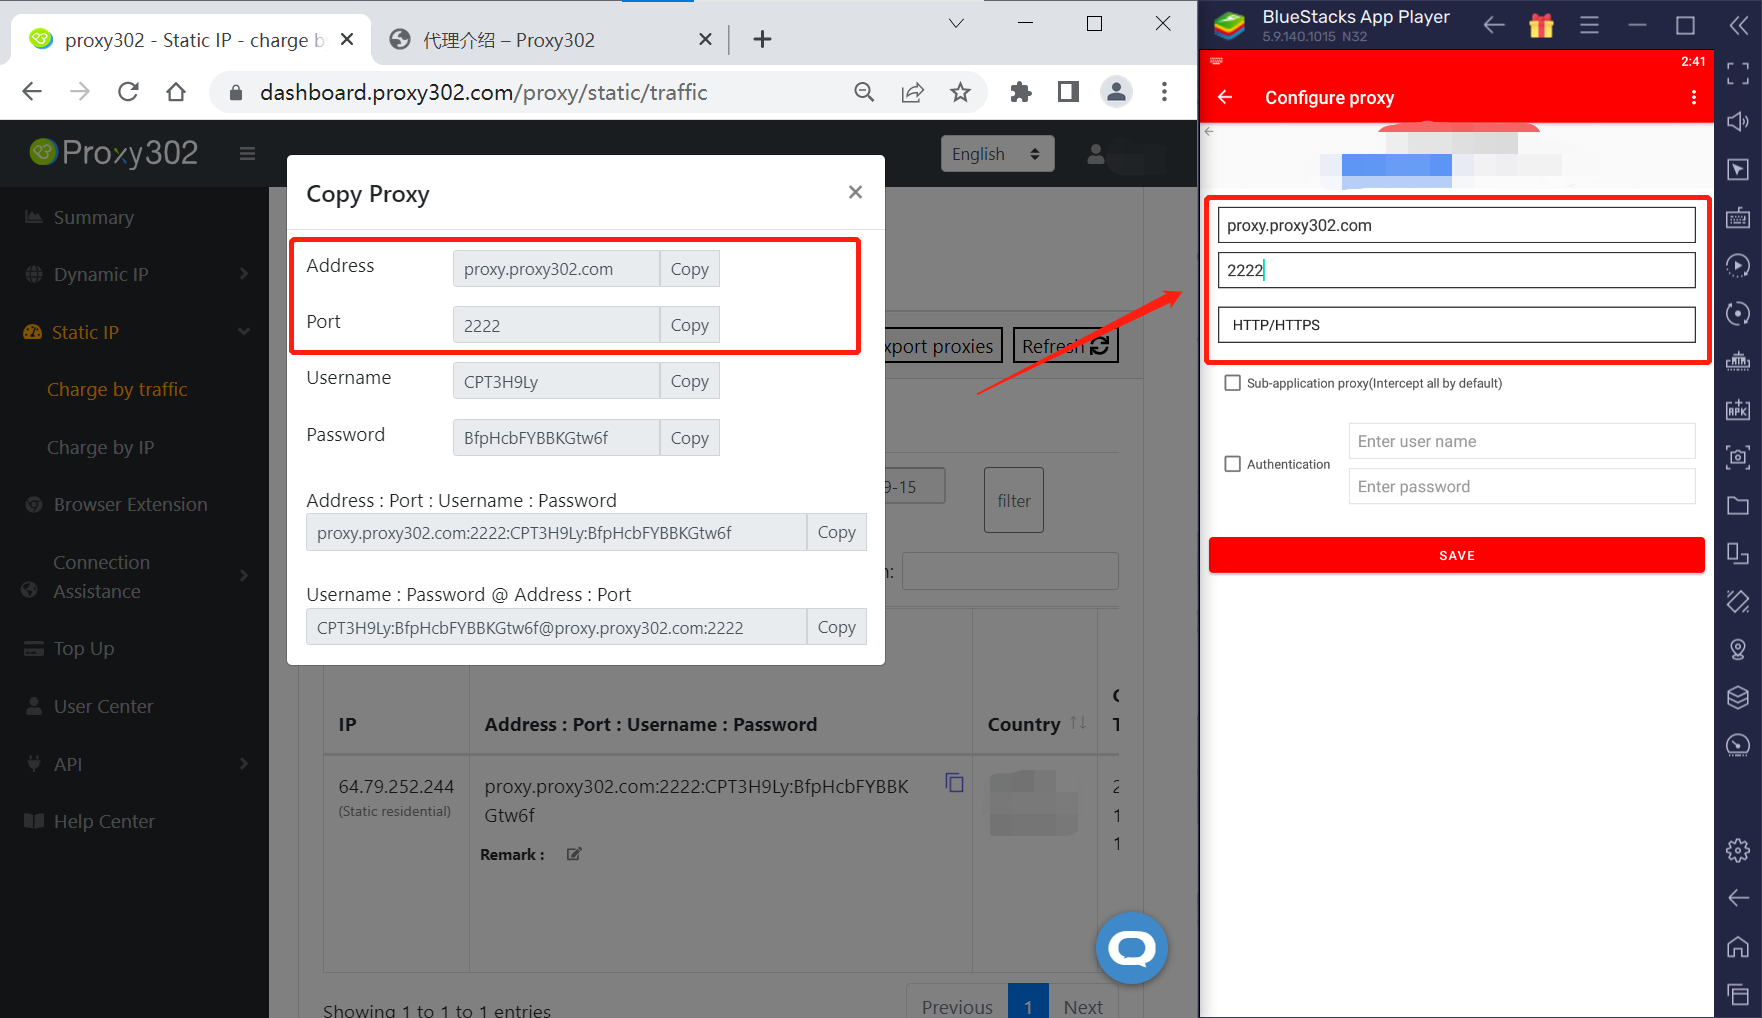
Task: Open Chrome extensions puzzle icon
Action: 1020,92
